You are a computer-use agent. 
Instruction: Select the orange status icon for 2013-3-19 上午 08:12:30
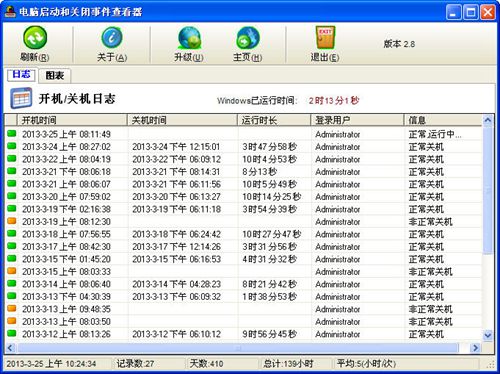pyautogui.click(x=12, y=221)
